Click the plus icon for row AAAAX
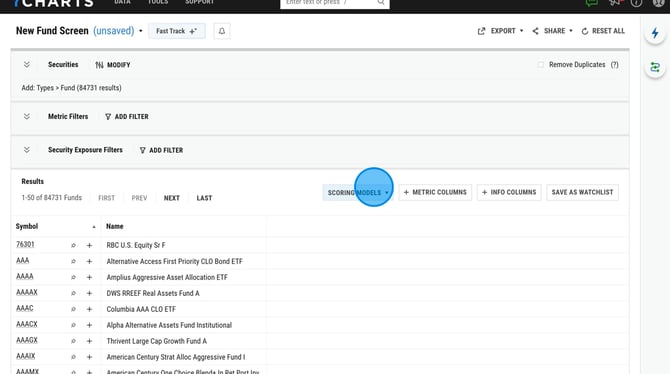670x374 pixels. [x=89, y=293]
